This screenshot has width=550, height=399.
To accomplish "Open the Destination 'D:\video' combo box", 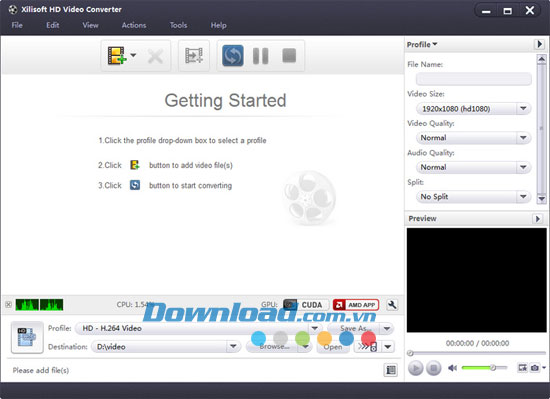I will click(166, 347).
